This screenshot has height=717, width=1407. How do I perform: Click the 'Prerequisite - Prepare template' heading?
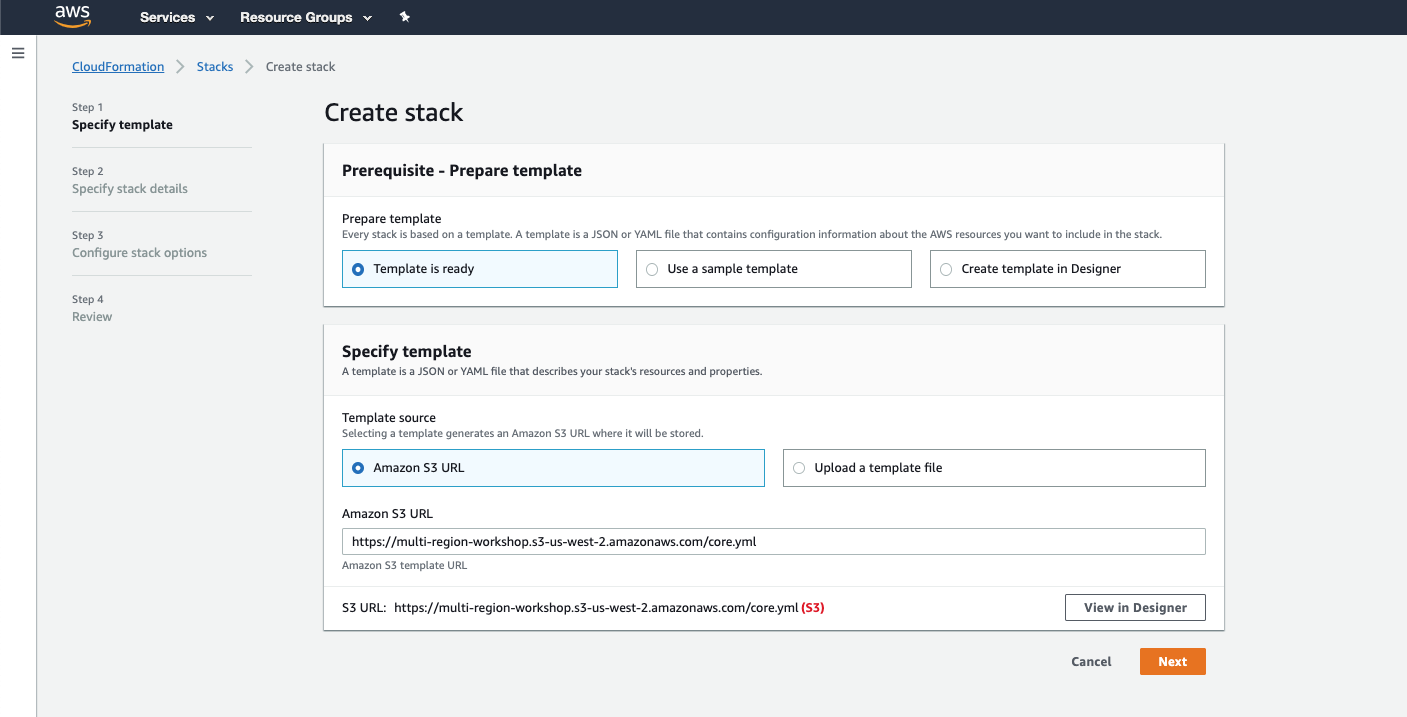tap(462, 170)
